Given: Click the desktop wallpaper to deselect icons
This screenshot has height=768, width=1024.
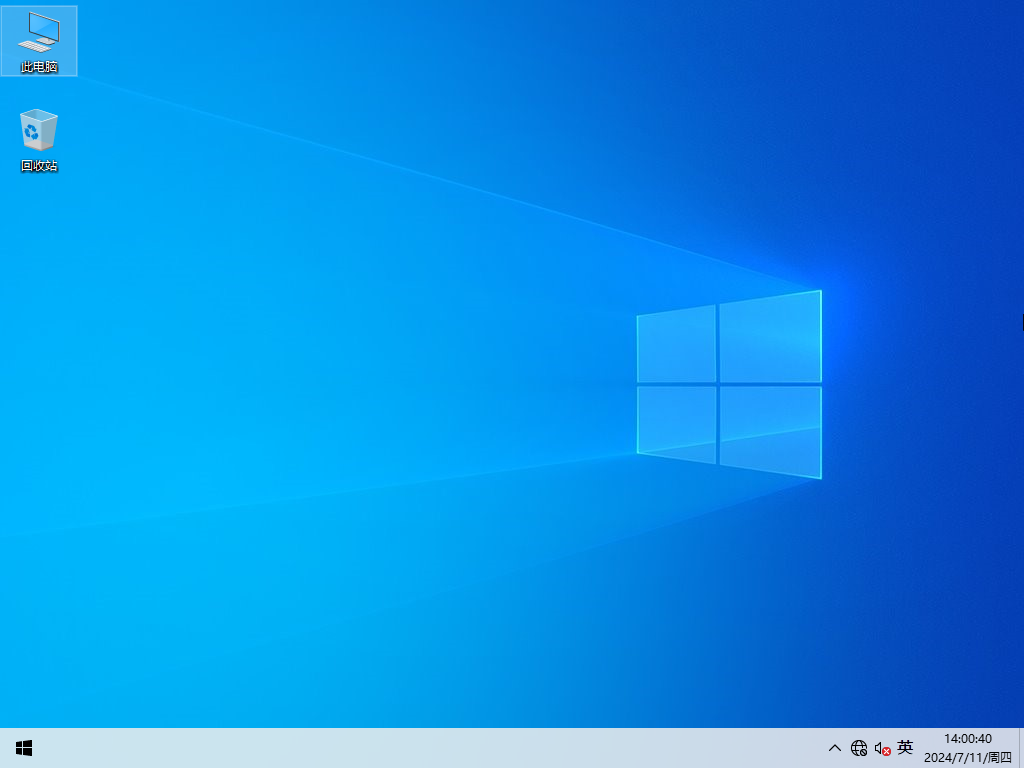Looking at the screenshot, I should (500, 400).
